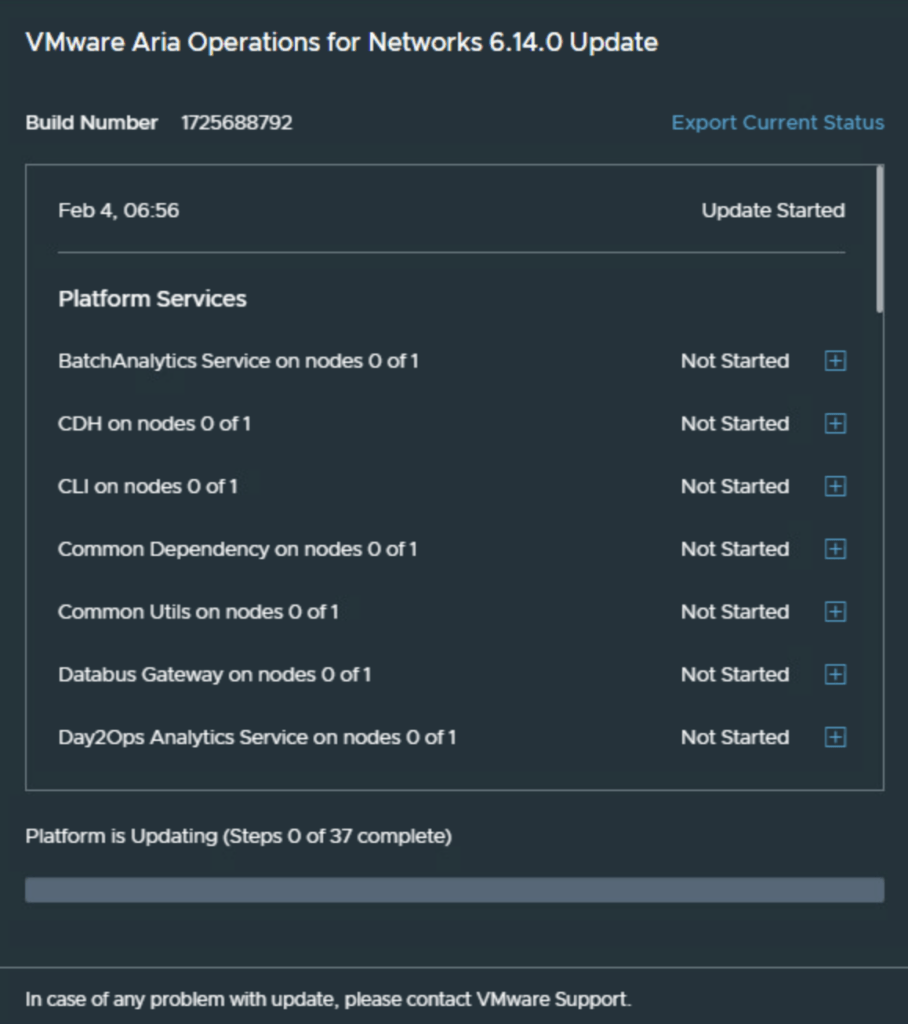Expand the BatchAnalytics Service details plus icon
Screen dimensions: 908x1024
(x=835, y=361)
